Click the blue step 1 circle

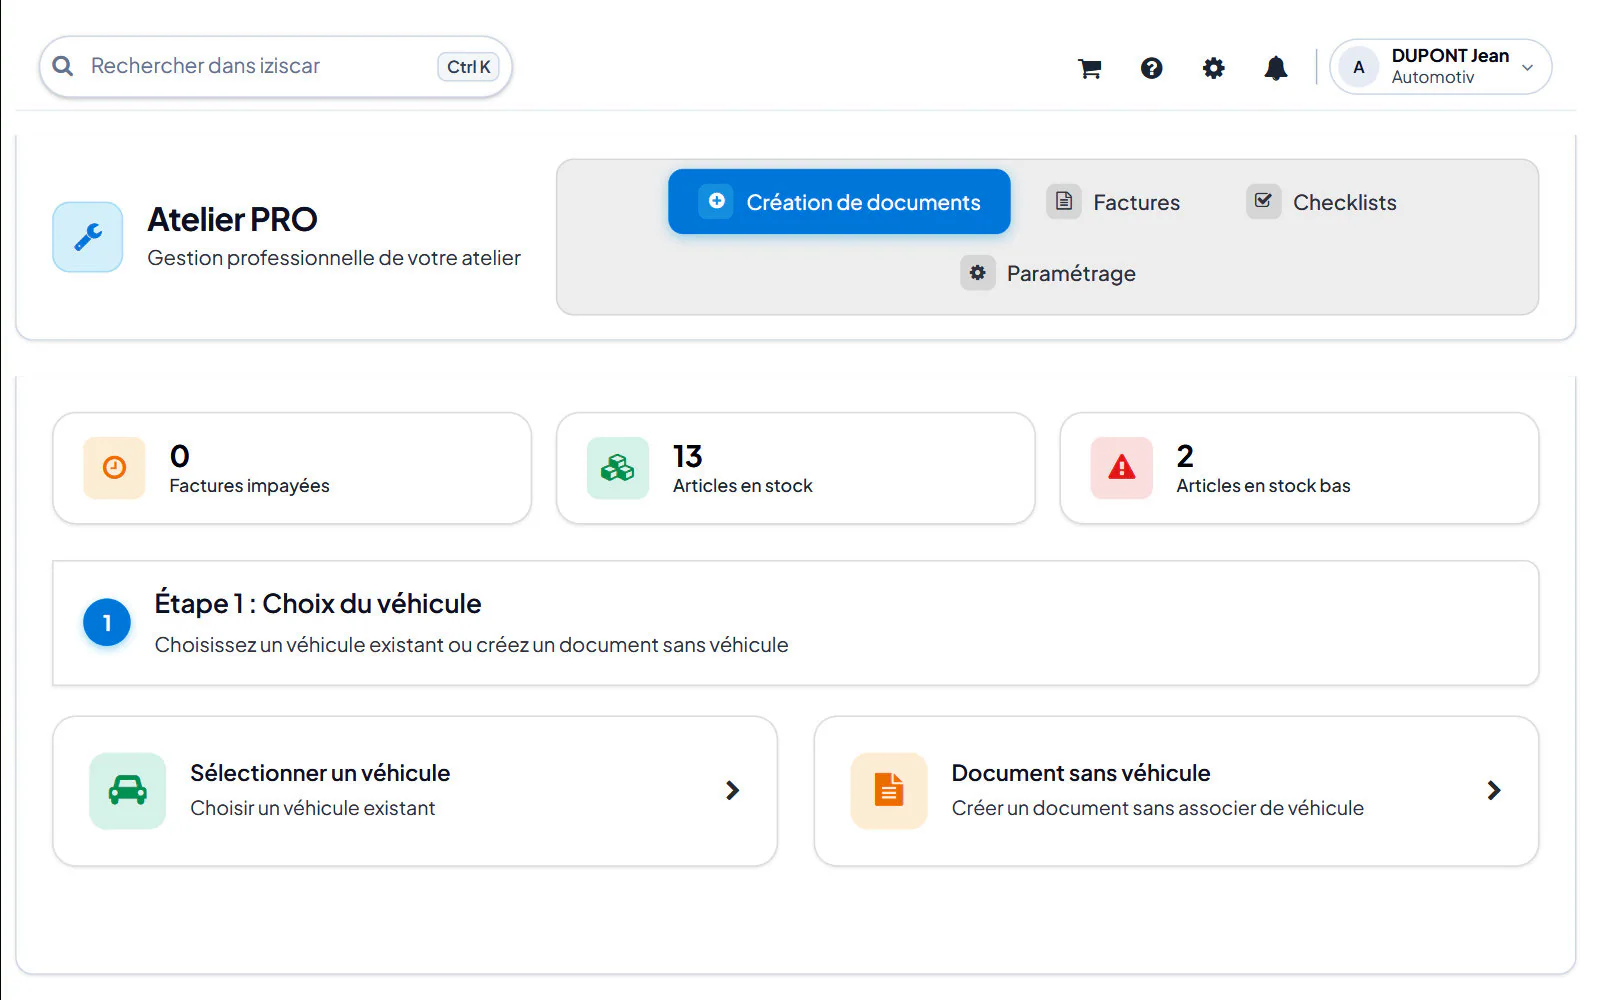pos(106,623)
